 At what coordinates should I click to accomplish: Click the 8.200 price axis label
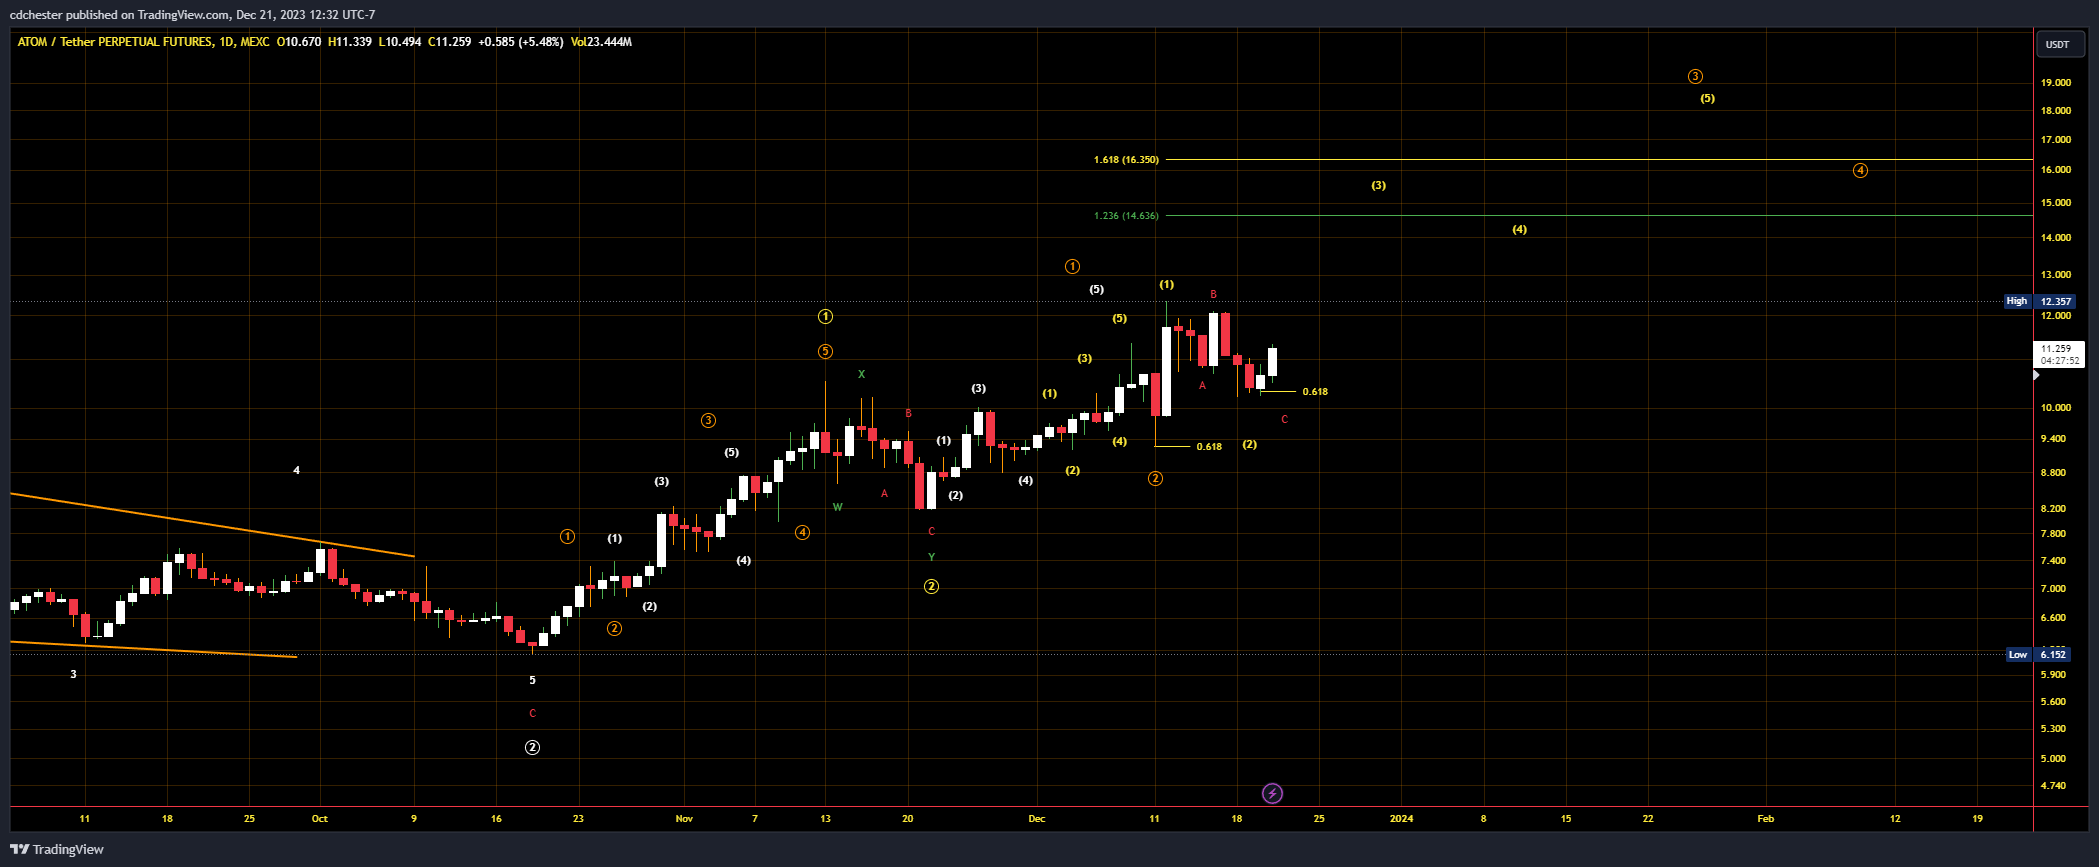click(2053, 509)
